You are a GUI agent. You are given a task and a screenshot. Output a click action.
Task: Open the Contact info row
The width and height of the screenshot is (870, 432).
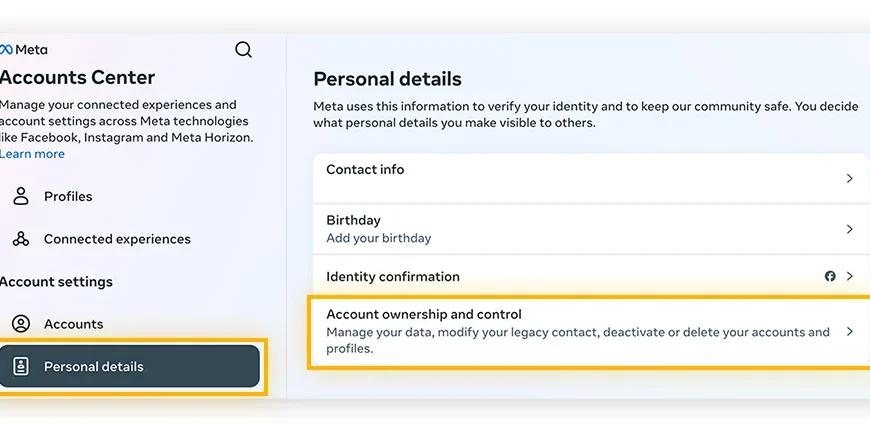(591, 178)
